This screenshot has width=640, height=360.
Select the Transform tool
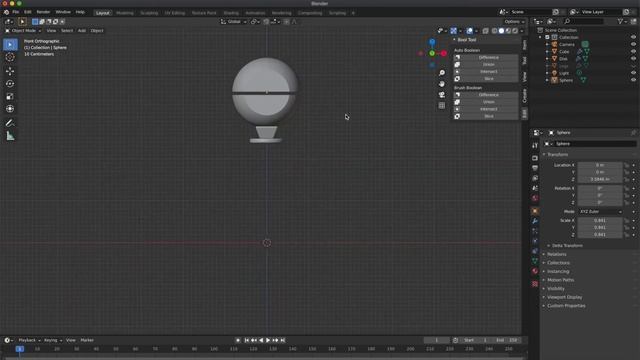click(x=10, y=109)
